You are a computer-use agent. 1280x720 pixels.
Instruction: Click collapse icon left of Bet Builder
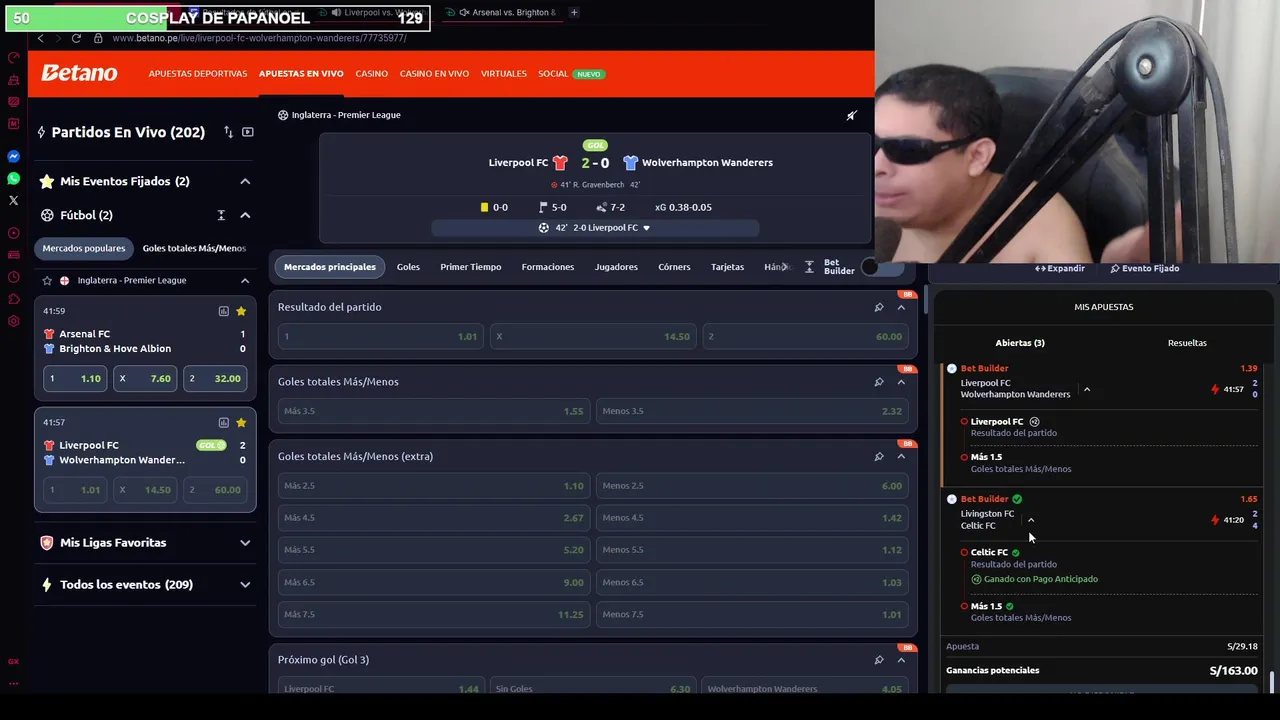[x=809, y=267]
